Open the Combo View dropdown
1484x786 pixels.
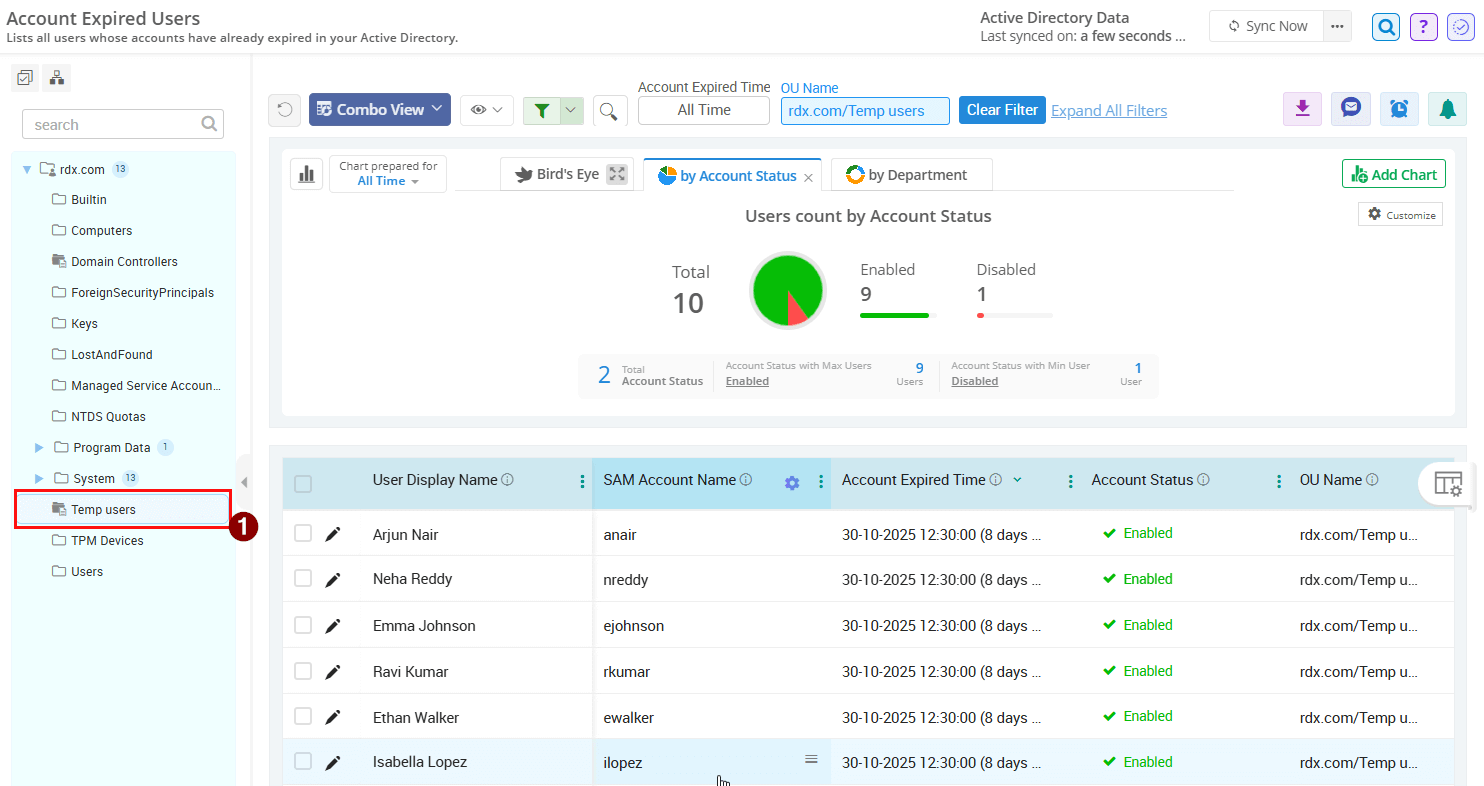pos(380,110)
